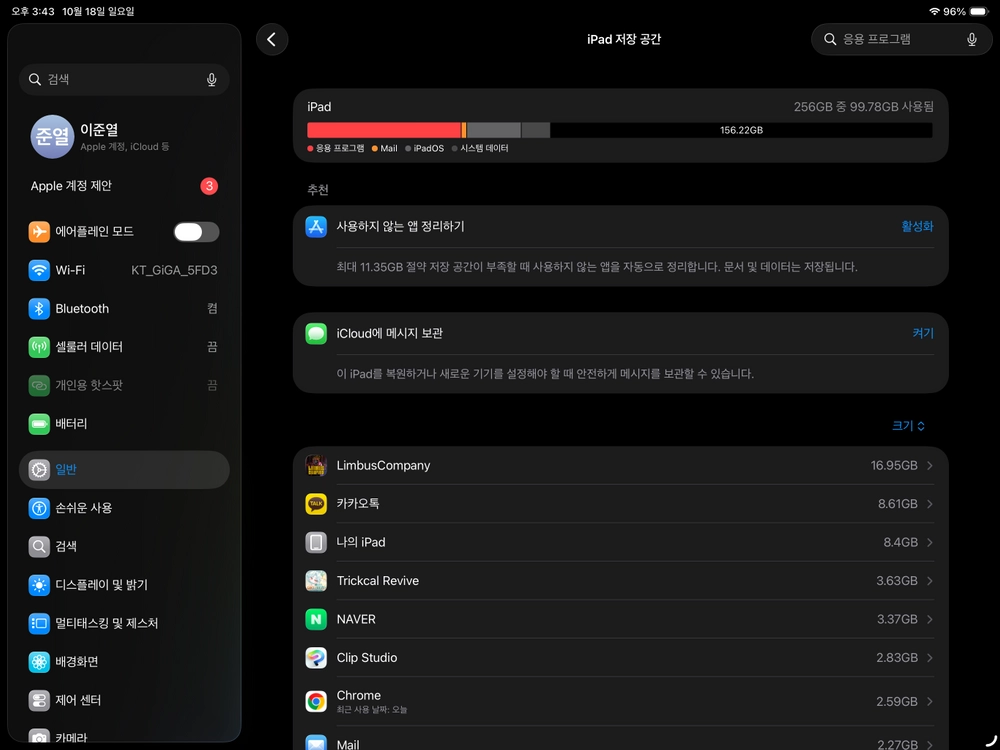
Task: Open 제어 센터 settings
Action: click(x=124, y=700)
